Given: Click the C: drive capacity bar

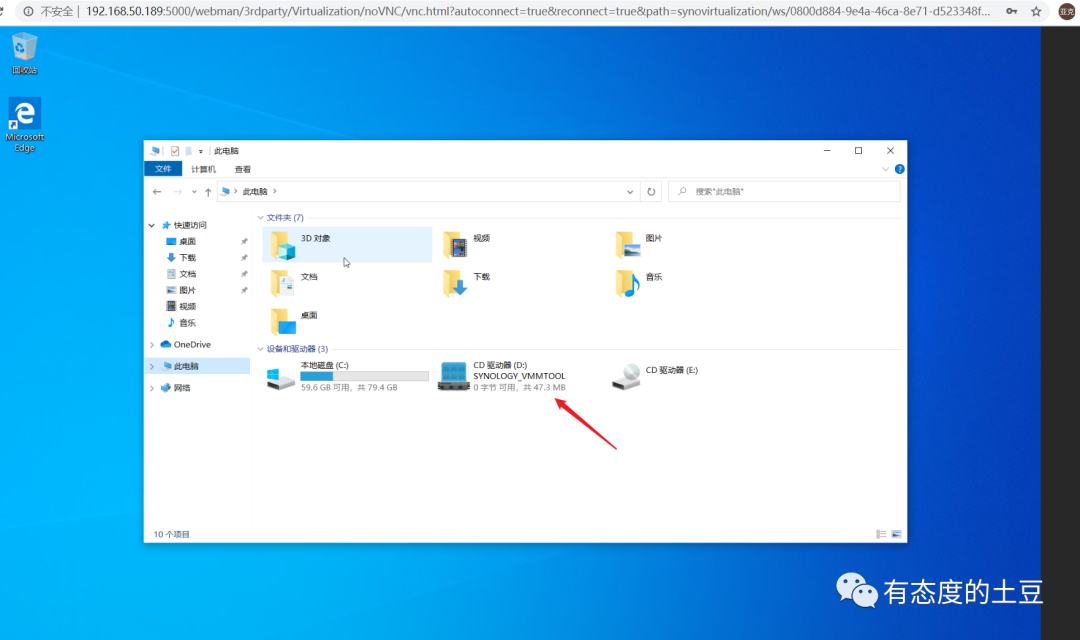Looking at the screenshot, I should point(364,376).
